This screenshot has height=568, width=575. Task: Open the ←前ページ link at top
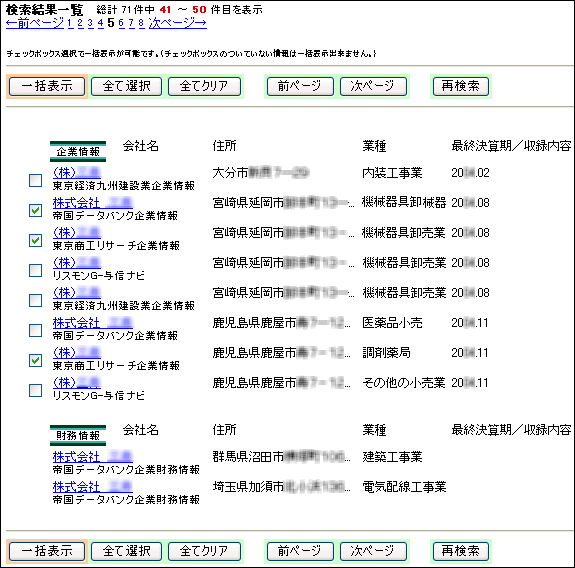[x=35, y=23]
